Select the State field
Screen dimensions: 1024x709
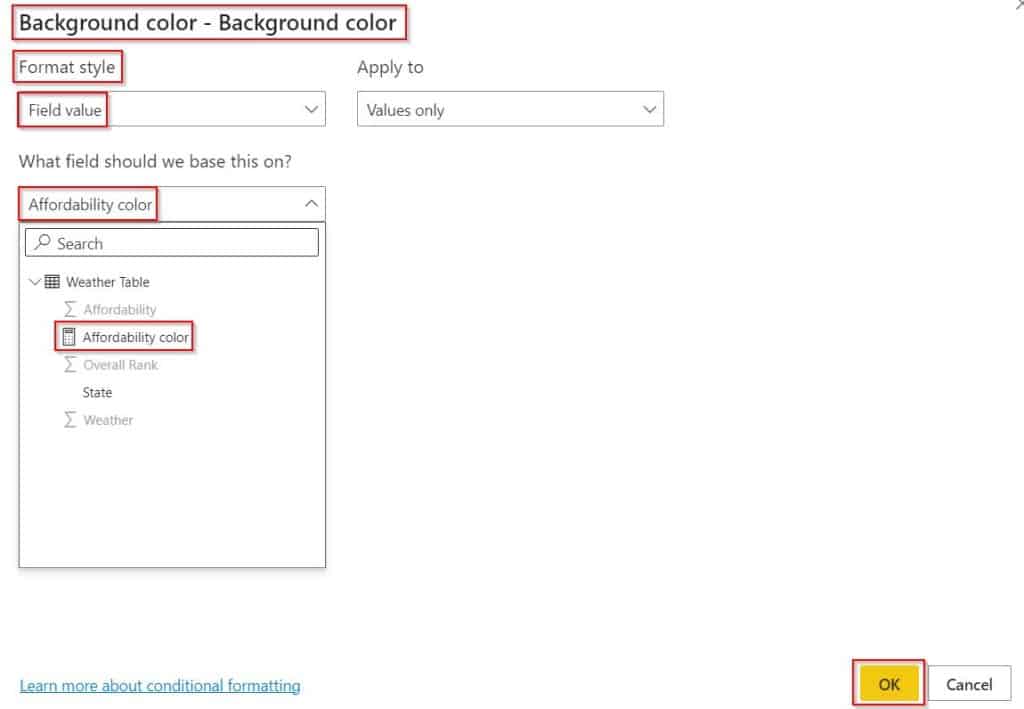97,392
